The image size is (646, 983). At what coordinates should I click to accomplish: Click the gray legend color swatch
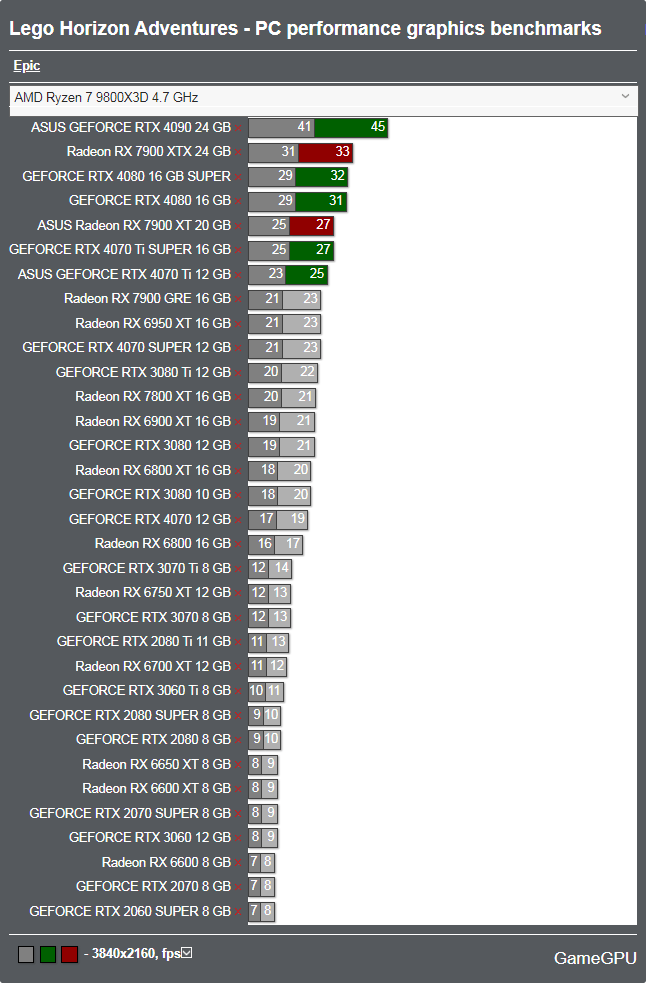pyautogui.click(x=26, y=954)
